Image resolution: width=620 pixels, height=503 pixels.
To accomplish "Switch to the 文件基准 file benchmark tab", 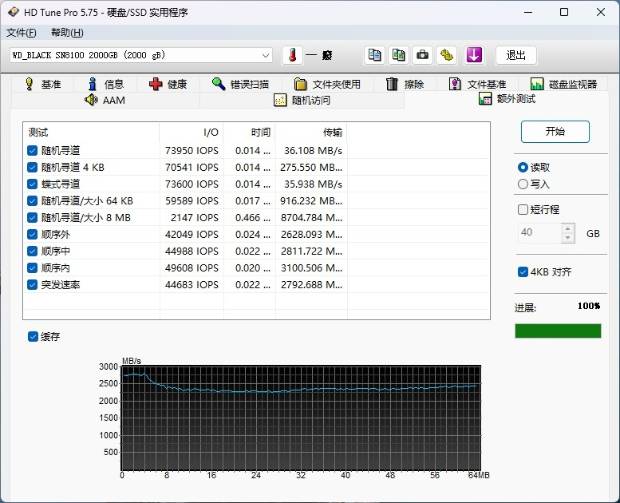I will pos(478,84).
